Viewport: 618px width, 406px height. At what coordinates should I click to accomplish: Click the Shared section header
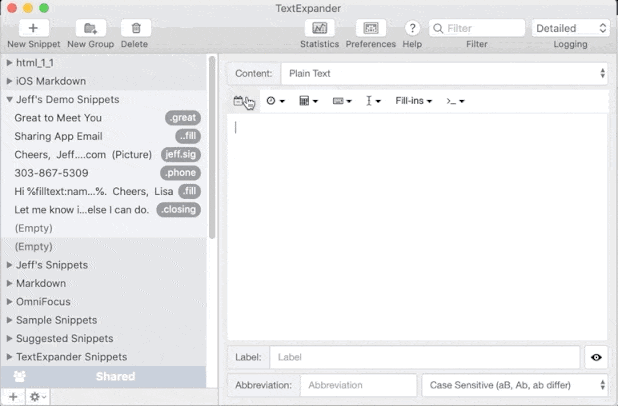coord(103,376)
